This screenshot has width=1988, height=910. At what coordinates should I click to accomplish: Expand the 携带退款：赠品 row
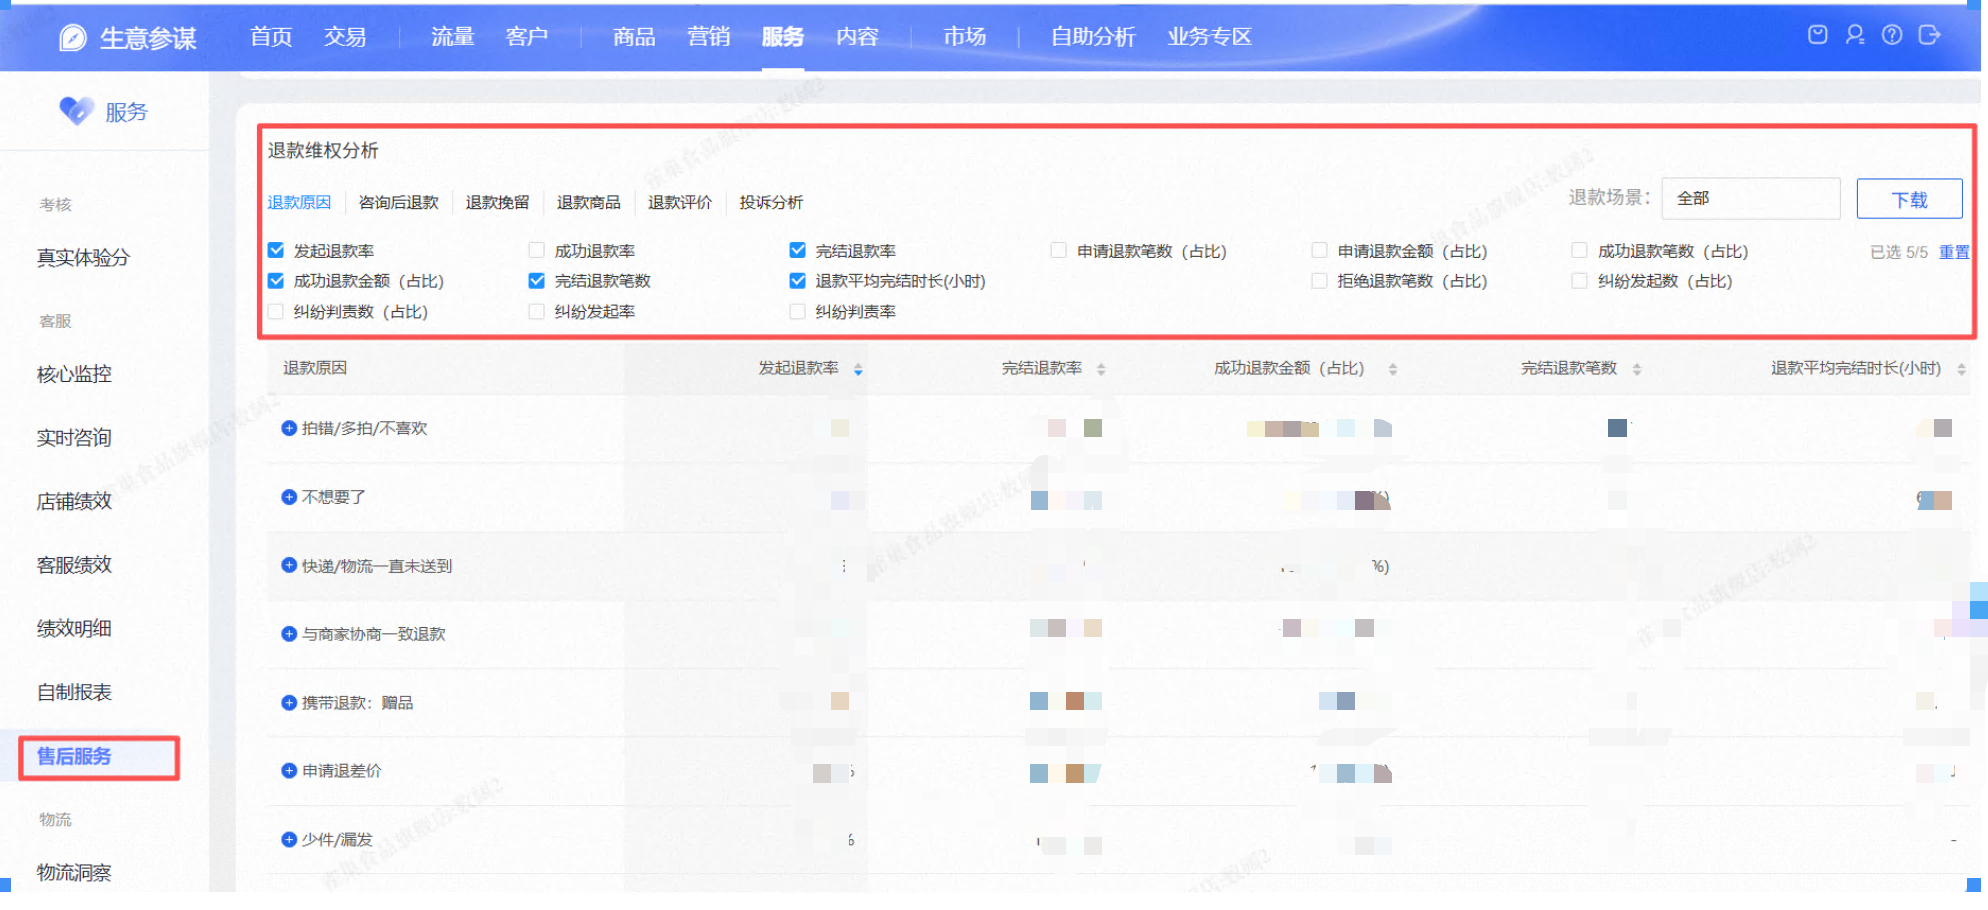click(x=289, y=703)
